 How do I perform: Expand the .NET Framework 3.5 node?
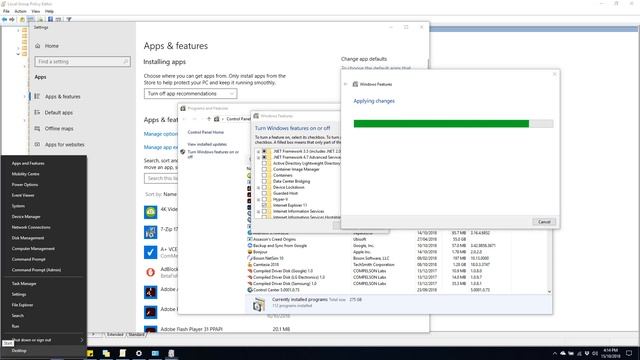coord(258,151)
